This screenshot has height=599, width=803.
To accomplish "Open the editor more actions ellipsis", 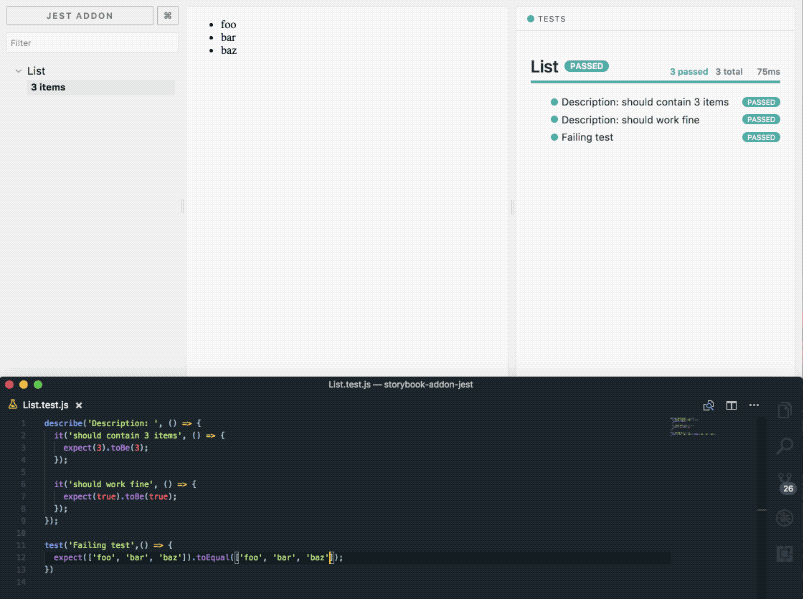I will pyautogui.click(x=754, y=405).
